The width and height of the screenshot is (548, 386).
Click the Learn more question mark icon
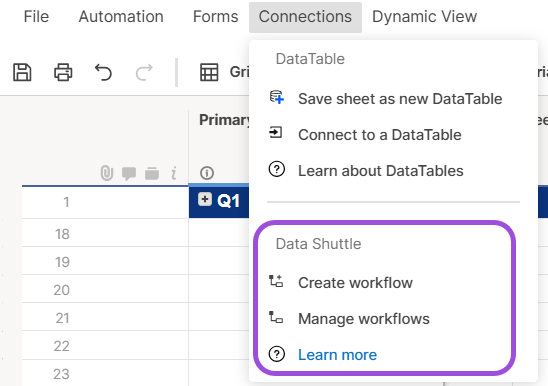277,354
